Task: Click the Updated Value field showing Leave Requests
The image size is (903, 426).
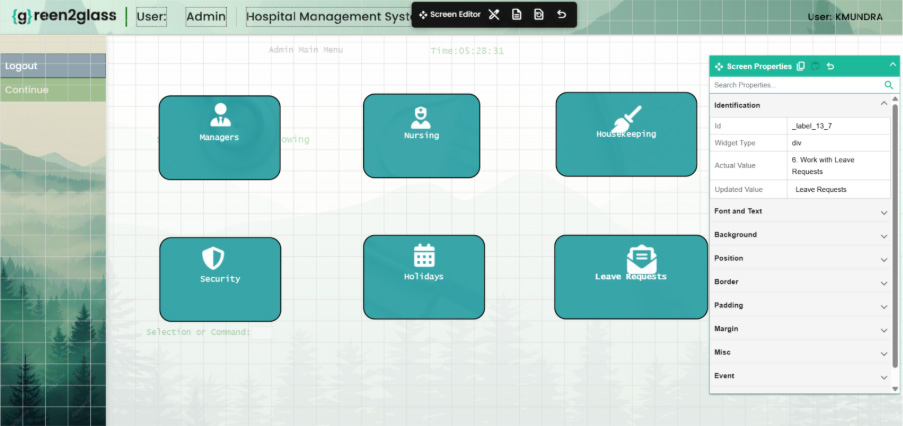Action: [x=838, y=189]
